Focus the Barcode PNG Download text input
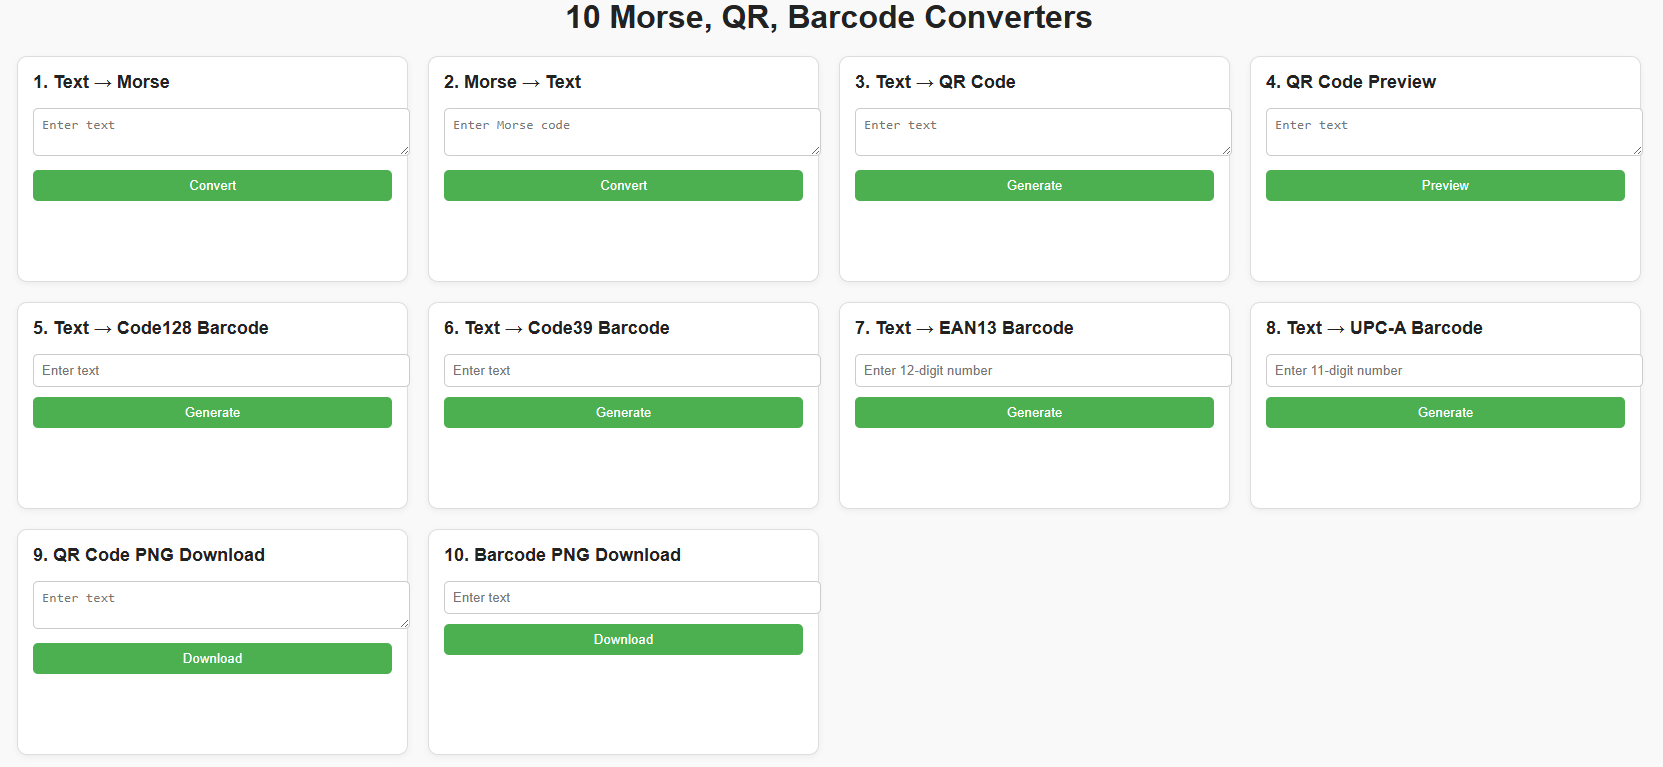The image size is (1663, 767). coord(631,597)
